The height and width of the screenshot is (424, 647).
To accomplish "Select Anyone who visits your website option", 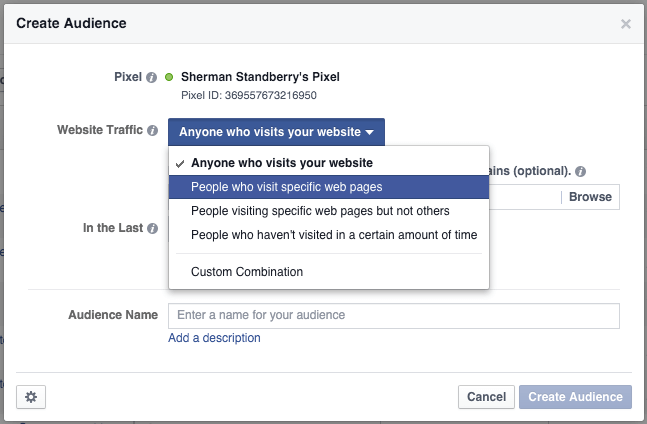I will pyautogui.click(x=282, y=163).
